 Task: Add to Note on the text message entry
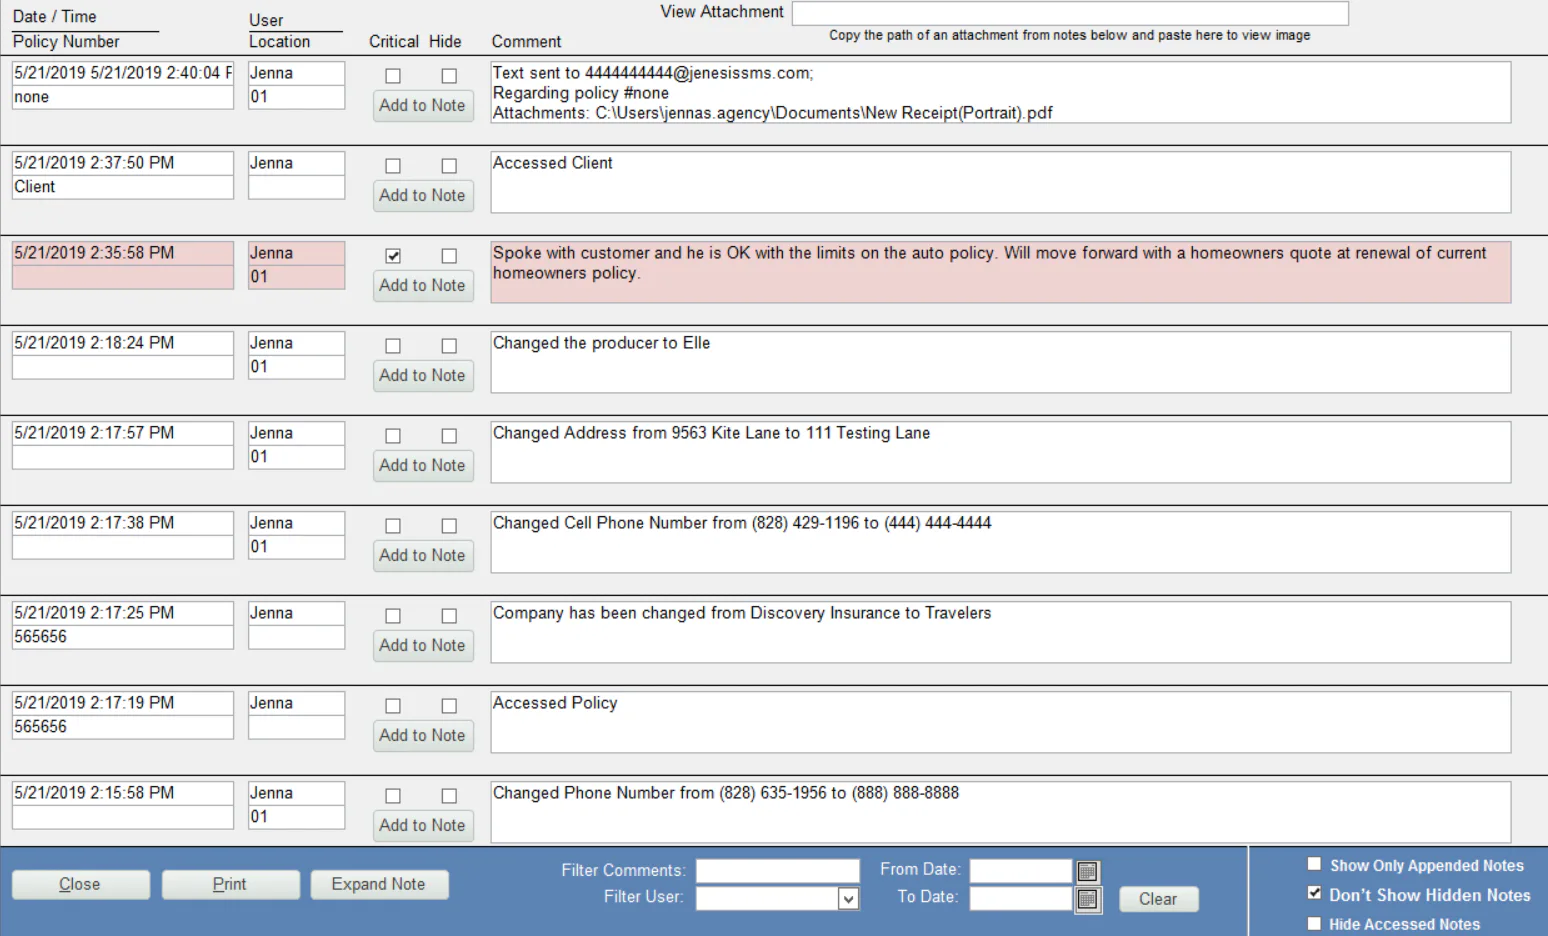pos(423,105)
